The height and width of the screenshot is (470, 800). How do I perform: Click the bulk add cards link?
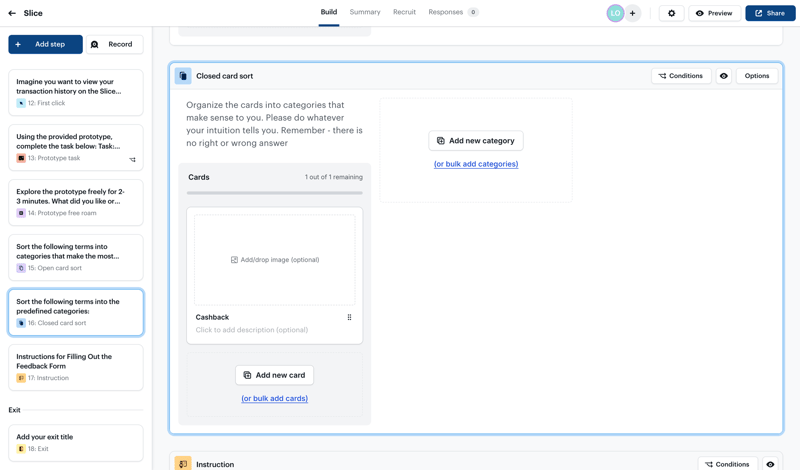[274, 398]
